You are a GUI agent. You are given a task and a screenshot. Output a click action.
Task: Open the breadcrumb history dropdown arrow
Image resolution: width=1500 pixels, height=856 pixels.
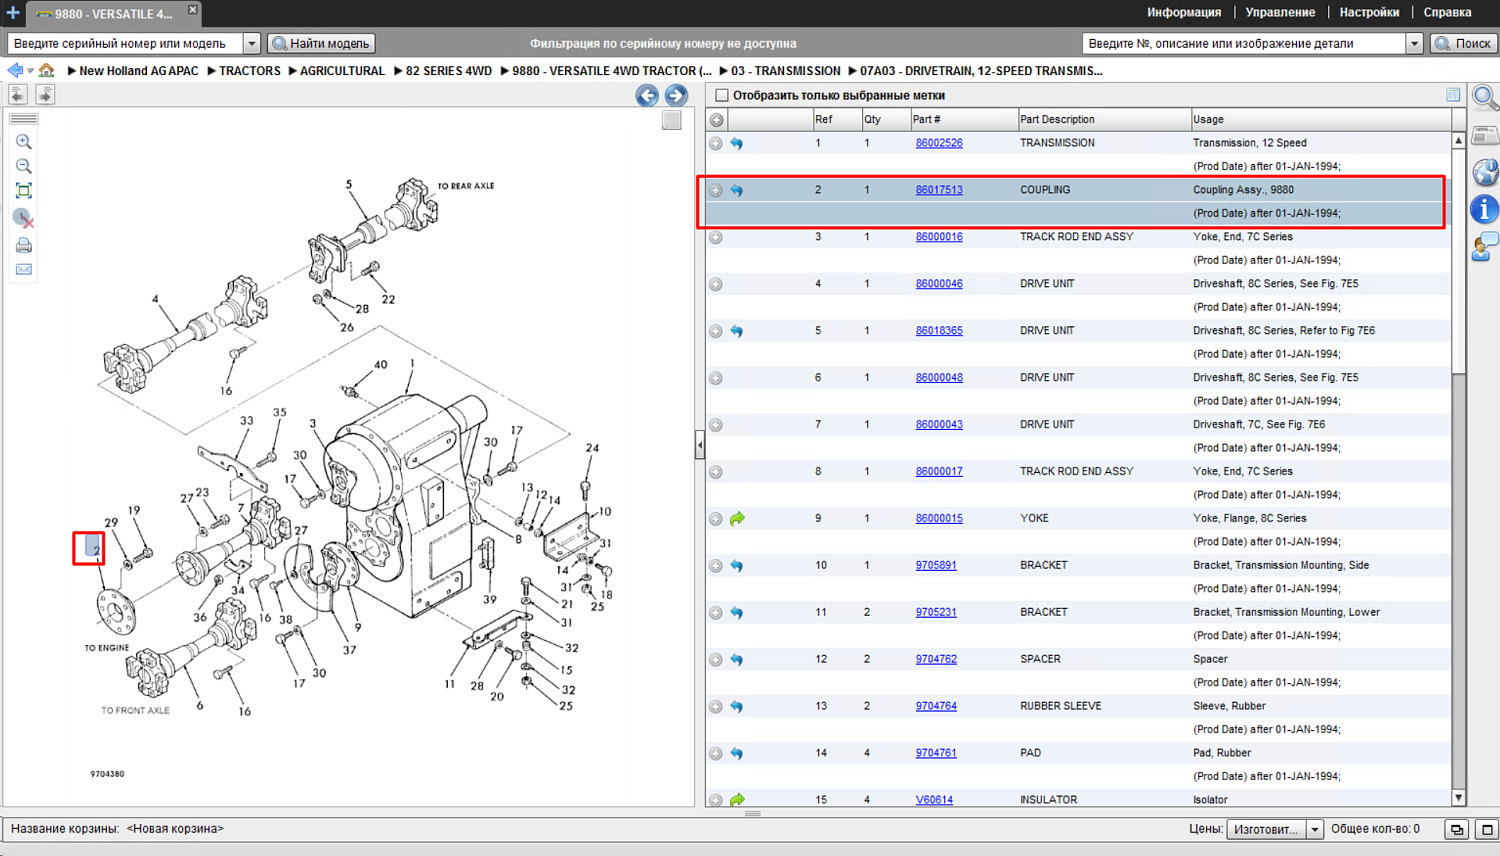click(30, 71)
